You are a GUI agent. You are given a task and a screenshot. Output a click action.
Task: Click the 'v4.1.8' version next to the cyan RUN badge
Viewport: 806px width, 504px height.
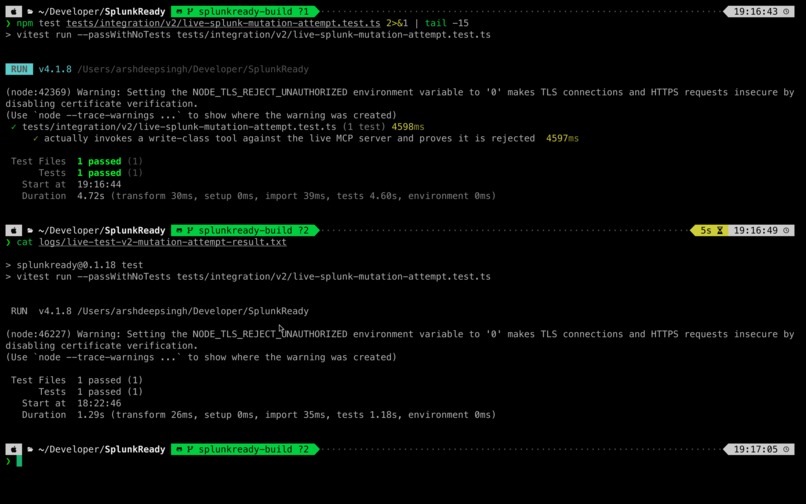pyautogui.click(x=55, y=69)
